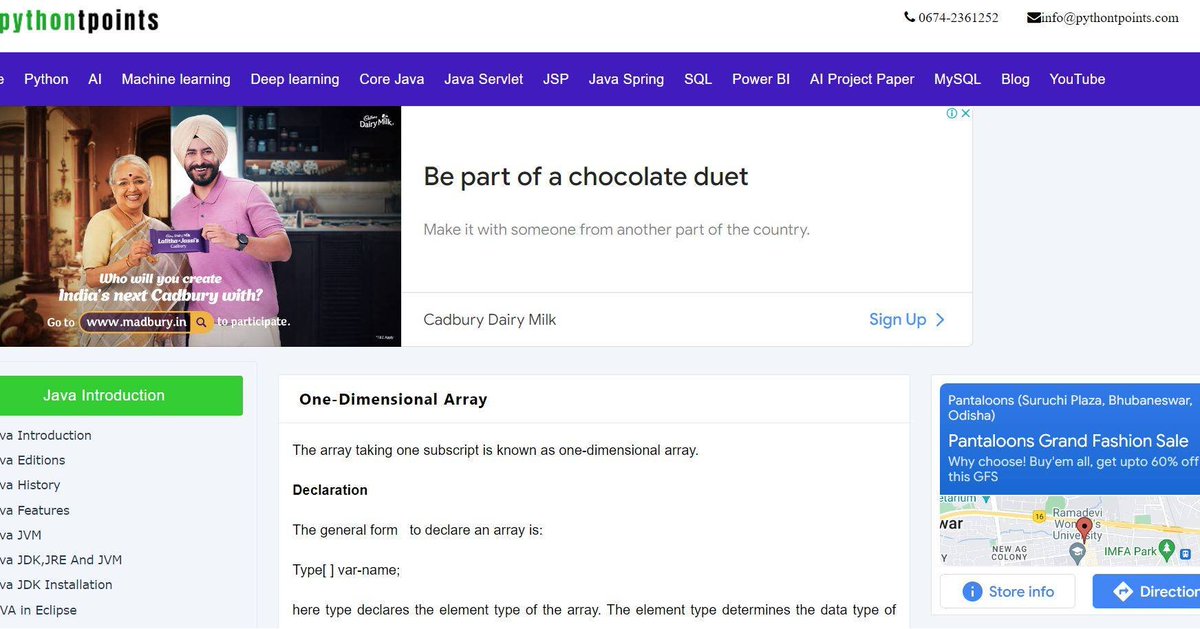Open Java History sidebar link

point(30,485)
